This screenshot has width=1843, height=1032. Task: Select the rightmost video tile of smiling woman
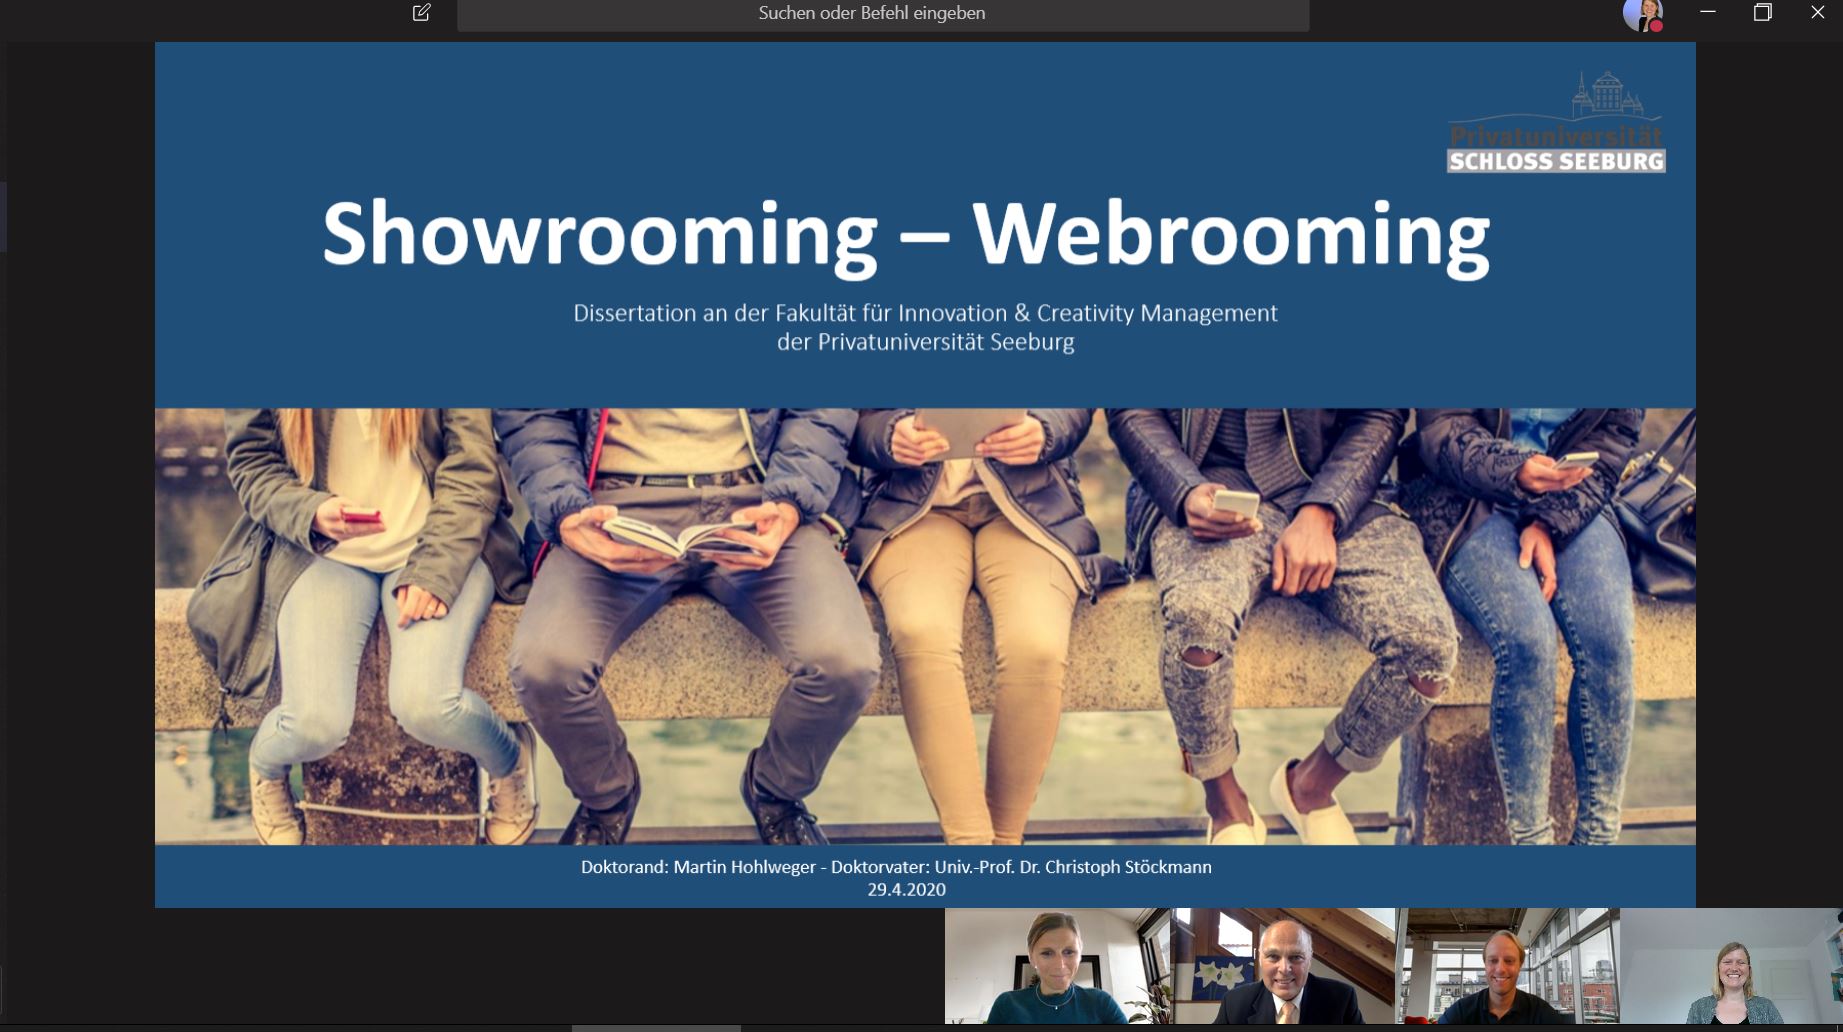1731,966
